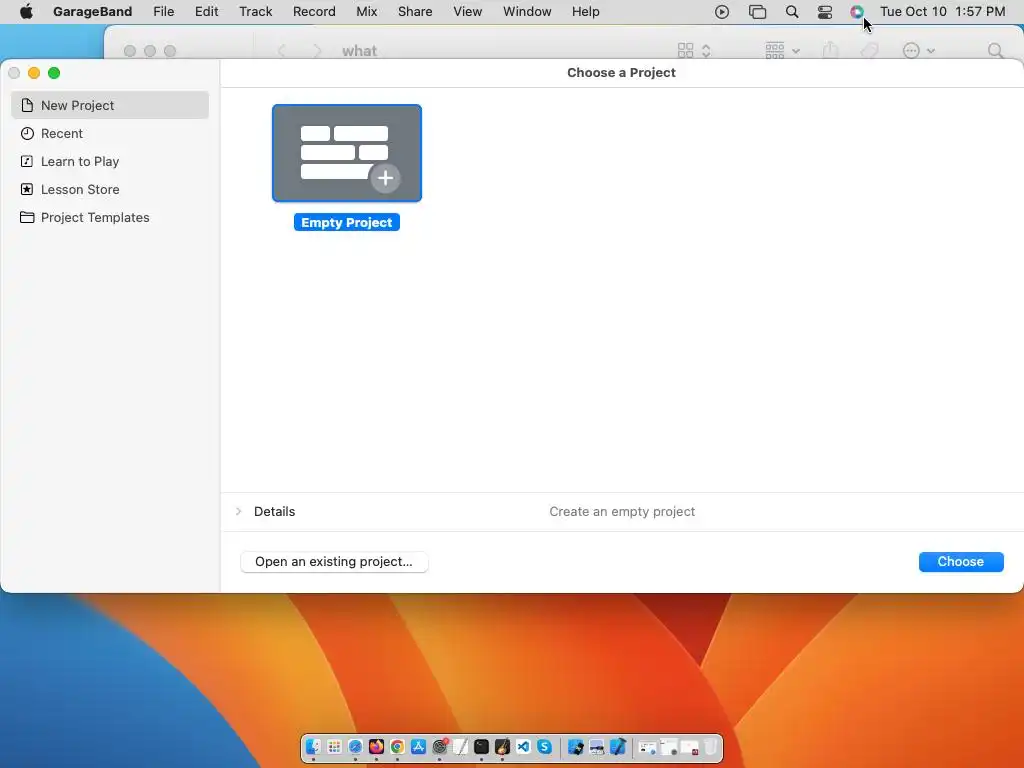Open the Mix menu
This screenshot has width=1024, height=768.
point(366,12)
